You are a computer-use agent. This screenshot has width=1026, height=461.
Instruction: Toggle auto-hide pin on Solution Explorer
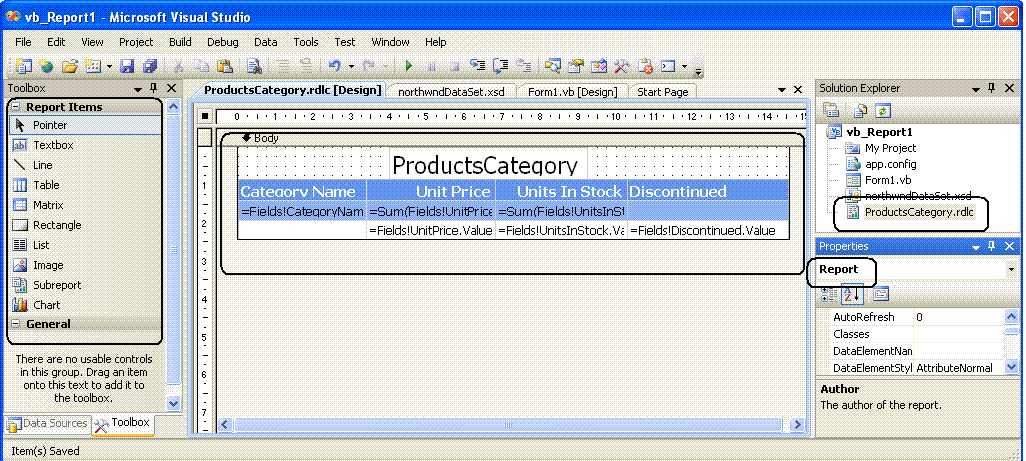(993, 88)
